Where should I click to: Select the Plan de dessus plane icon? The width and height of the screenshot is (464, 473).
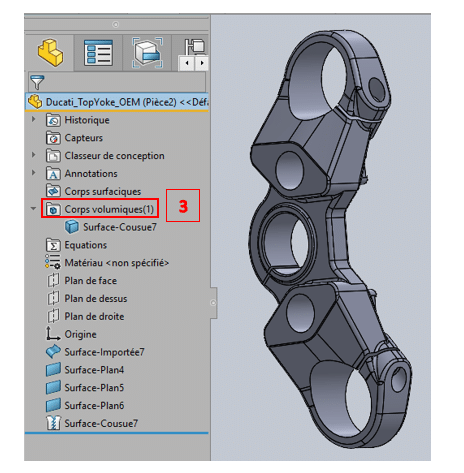point(53,298)
